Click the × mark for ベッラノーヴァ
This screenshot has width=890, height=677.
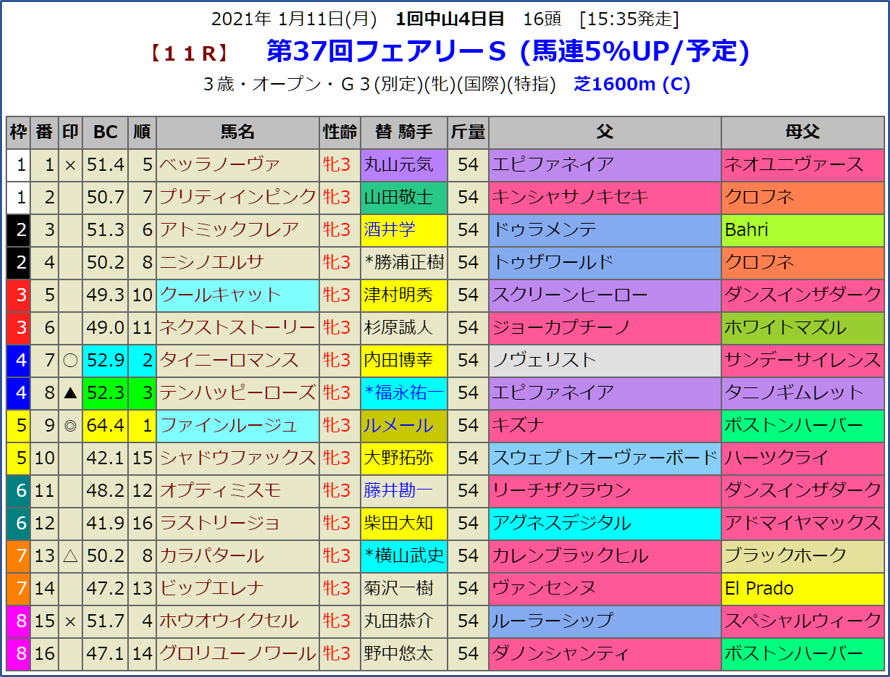click(x=70, y=164)
